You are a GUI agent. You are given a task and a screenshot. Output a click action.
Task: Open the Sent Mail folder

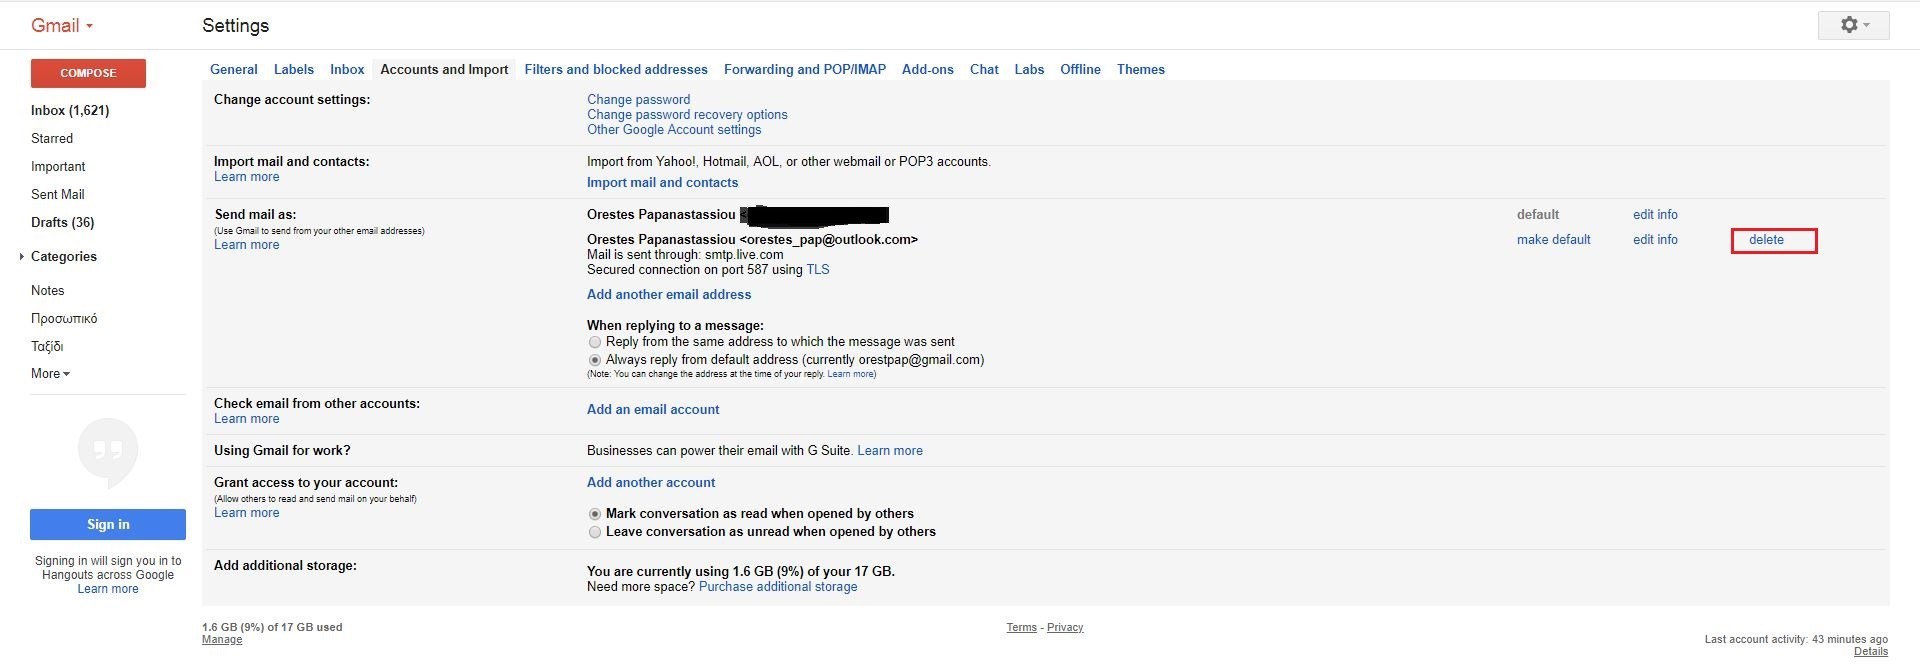(58, 194)
